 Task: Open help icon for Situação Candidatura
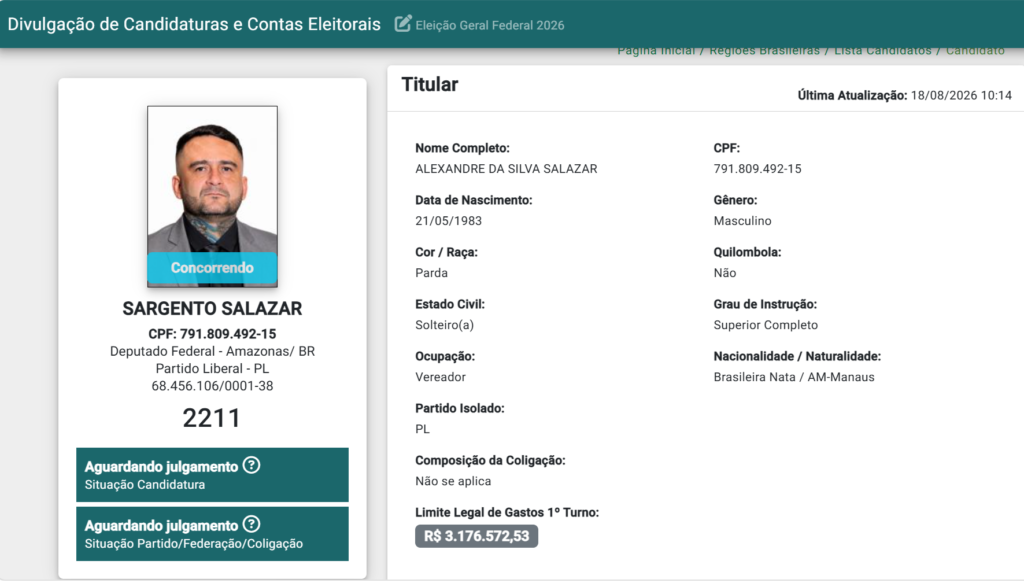(251, 465)
